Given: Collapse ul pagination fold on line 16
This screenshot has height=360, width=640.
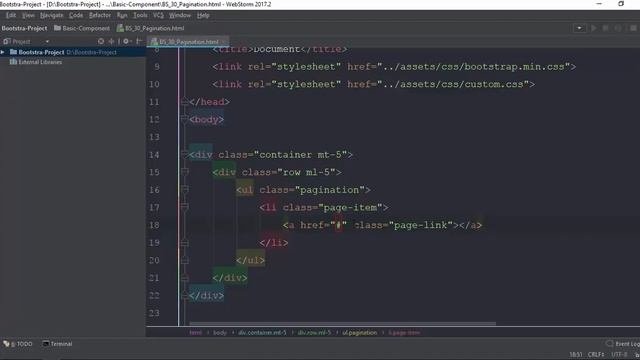Looking at the screenshot, I should tap(184, 189).
